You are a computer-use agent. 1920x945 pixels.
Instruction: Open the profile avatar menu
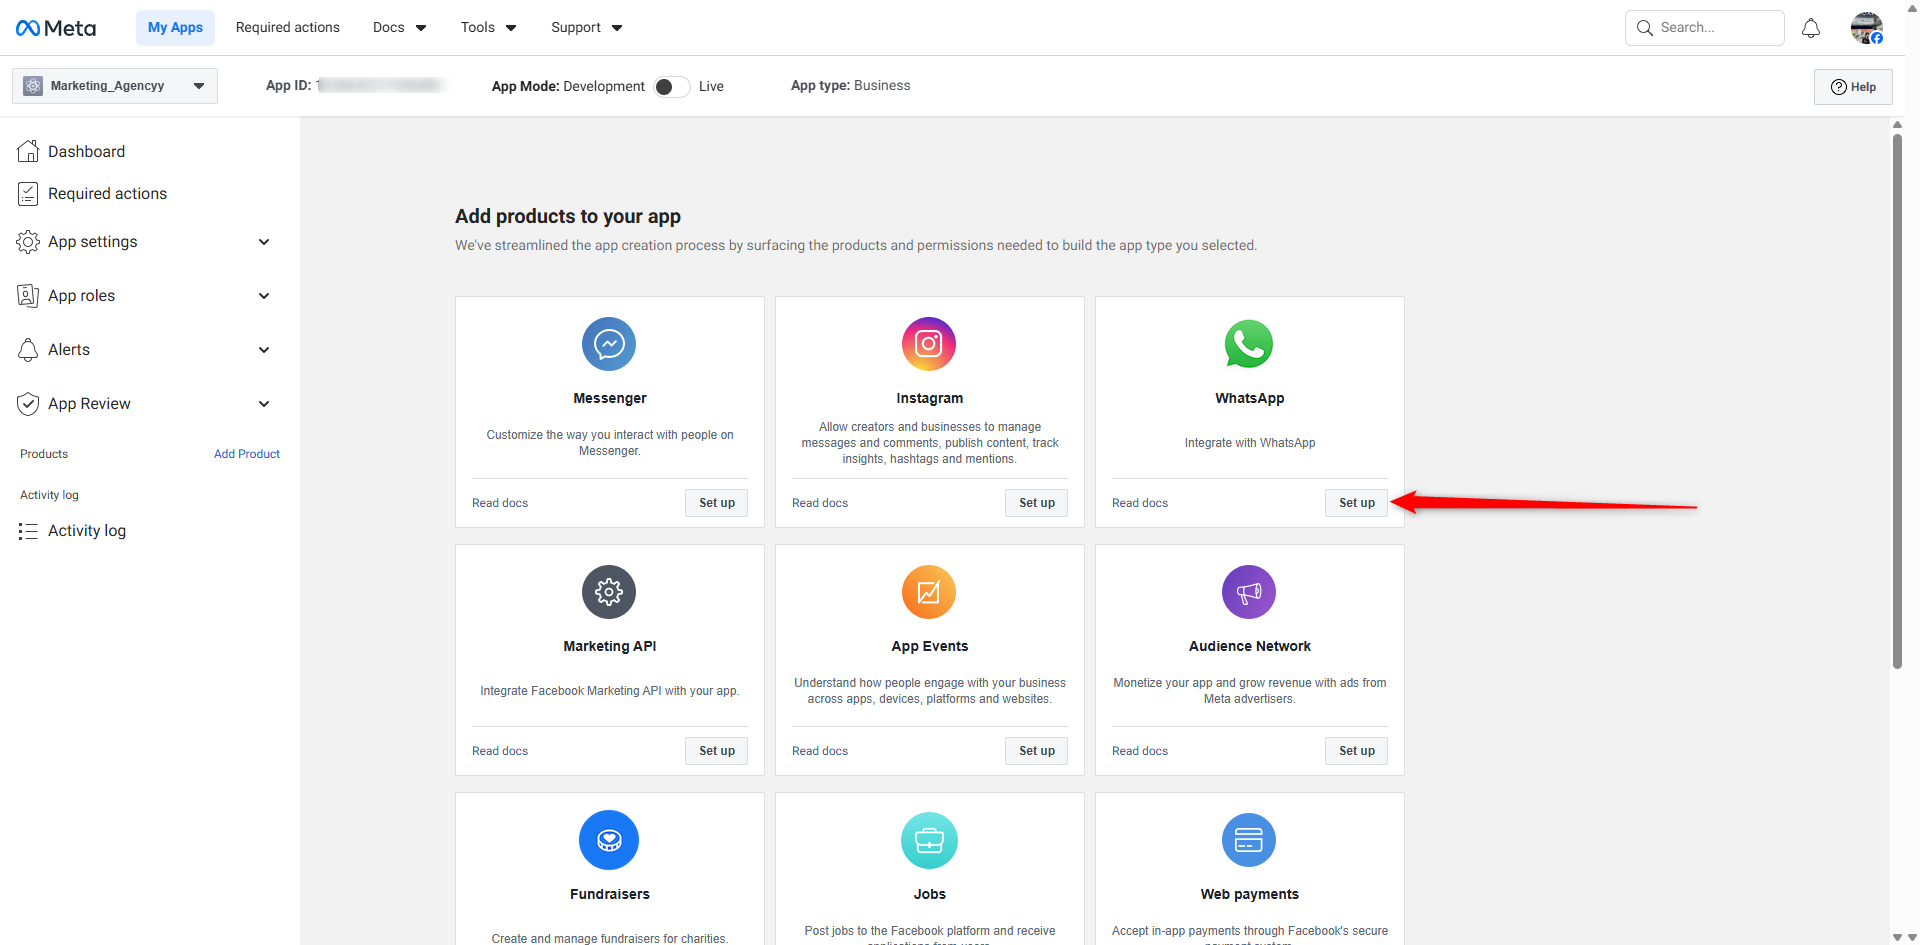1867,28
